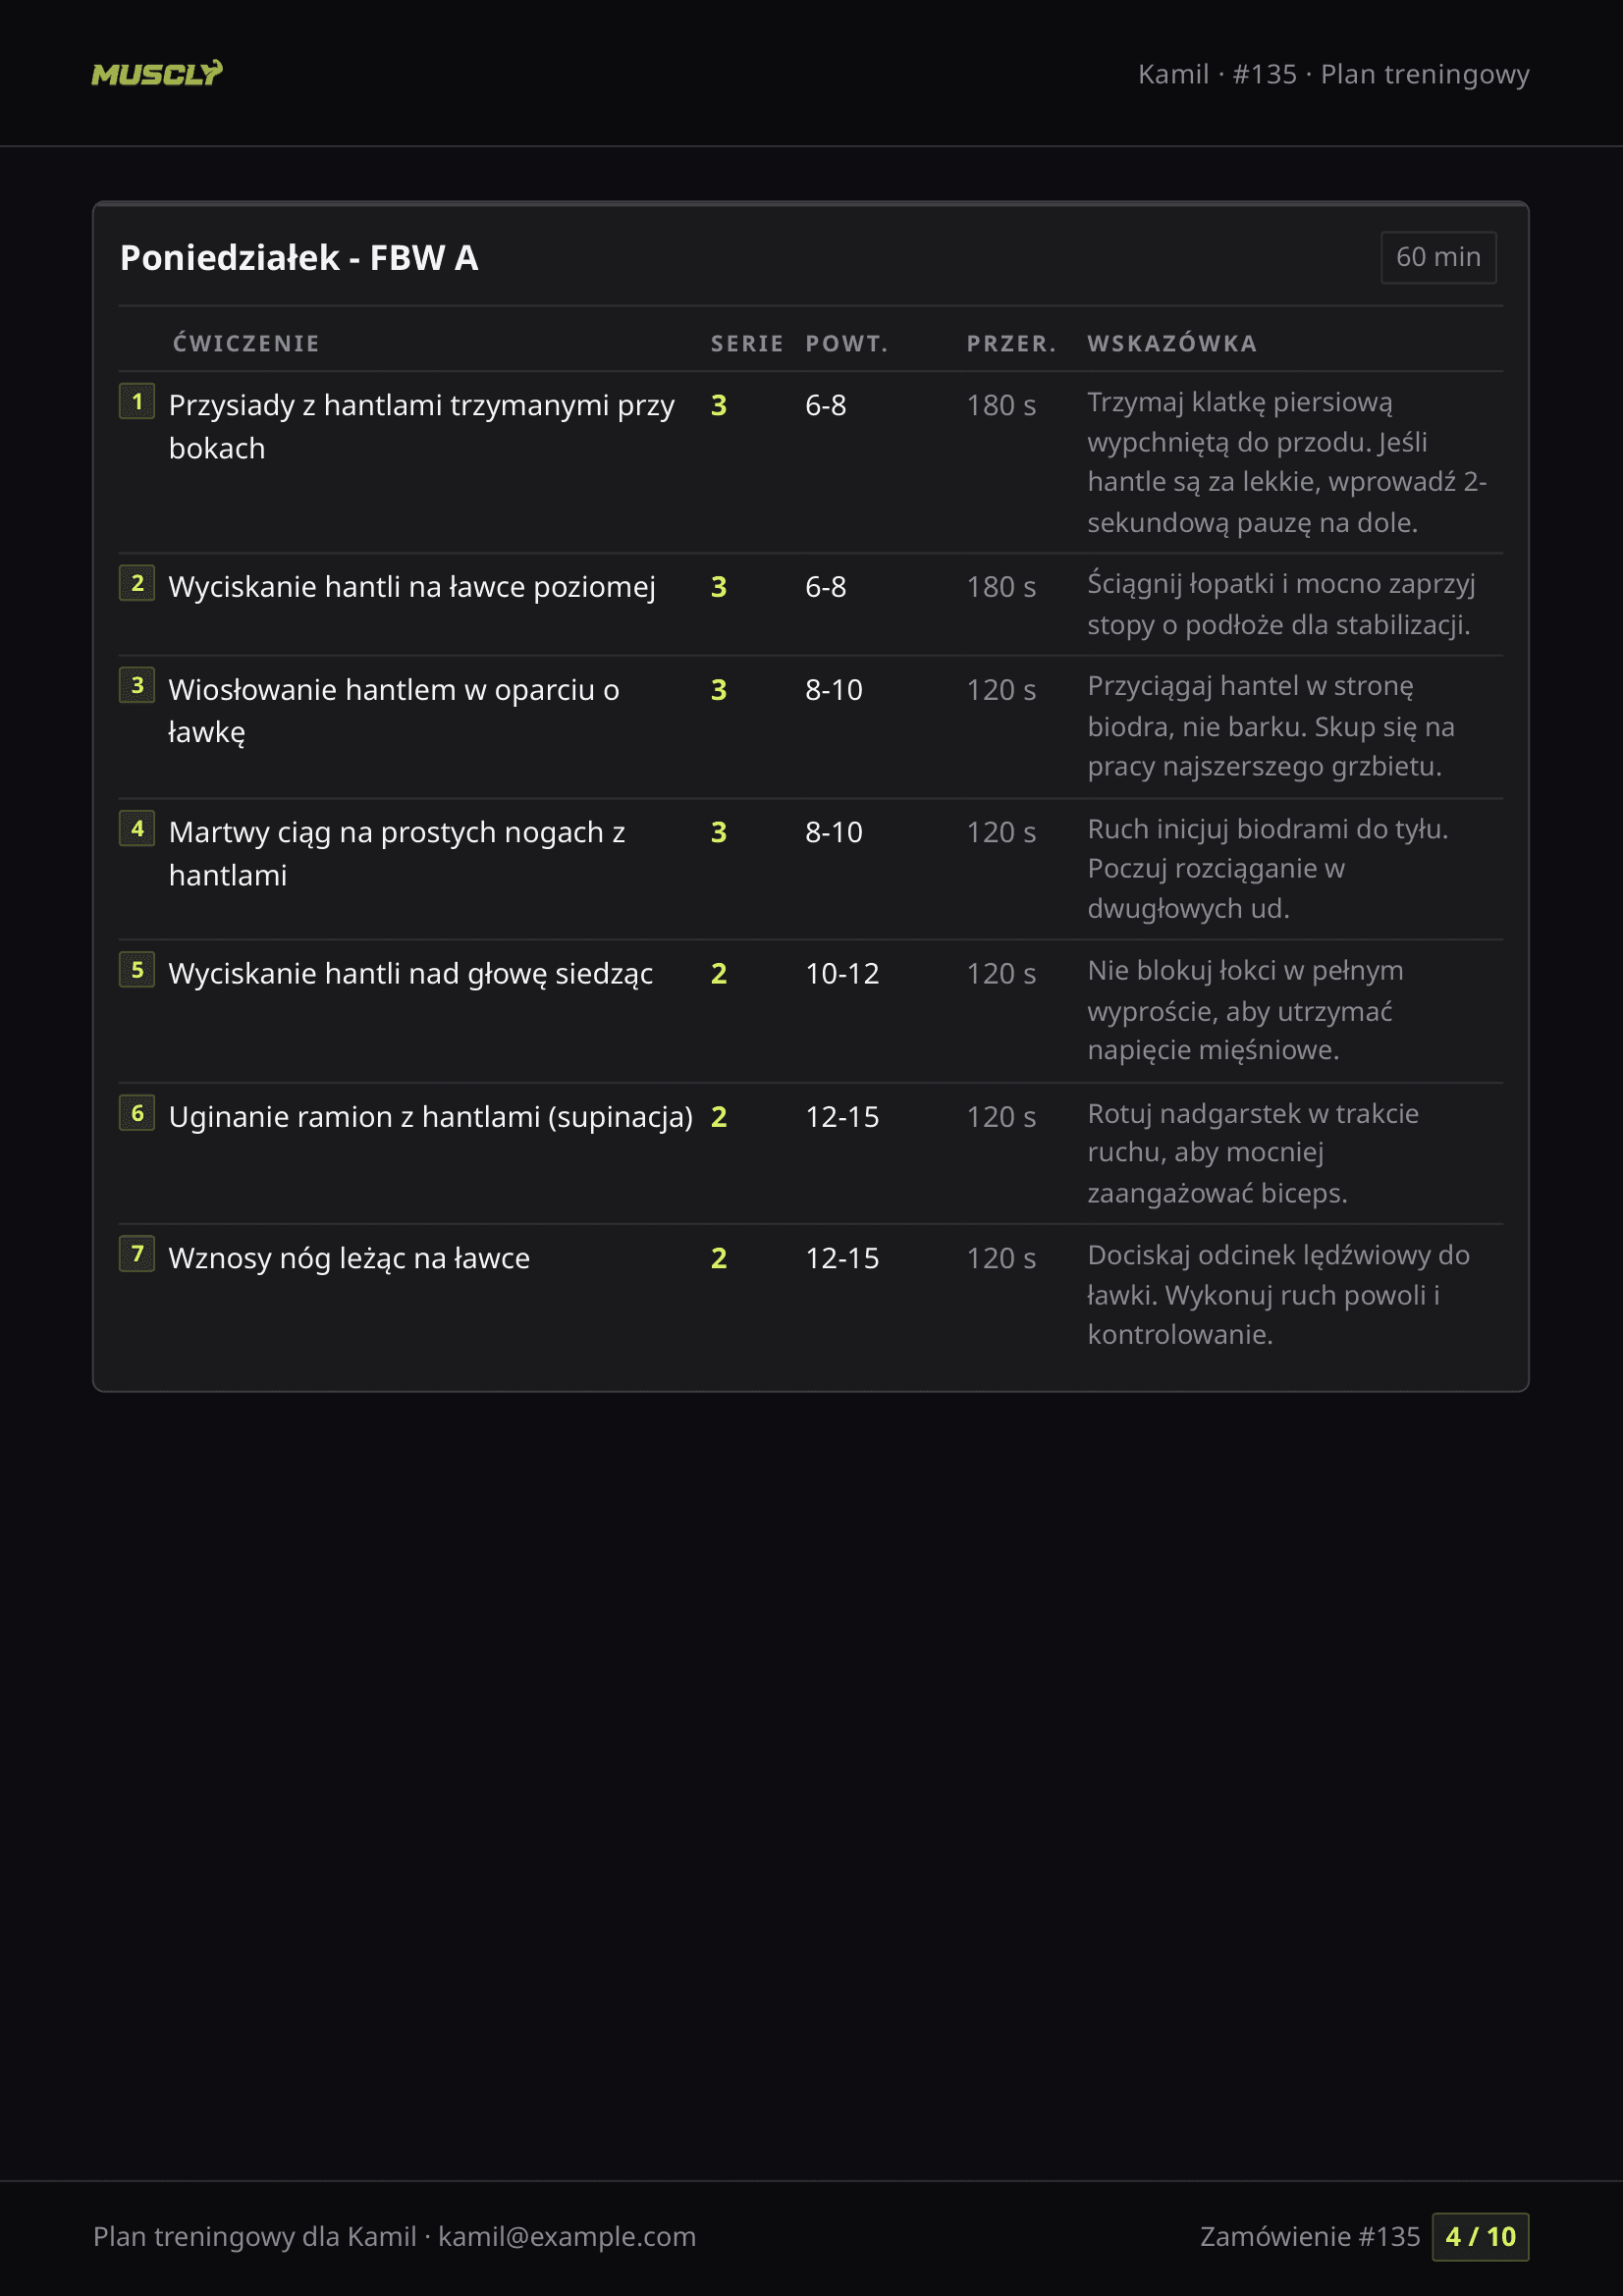Click the 4 / 10 page indicator

pos(1480,2237)
